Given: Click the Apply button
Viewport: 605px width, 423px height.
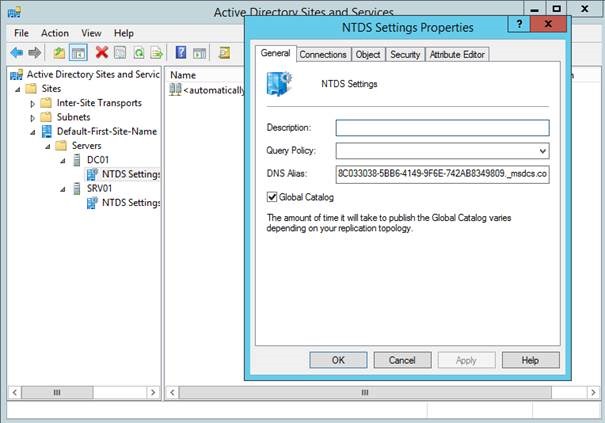Looking at the screenshot, I should (x=466, y=360).
